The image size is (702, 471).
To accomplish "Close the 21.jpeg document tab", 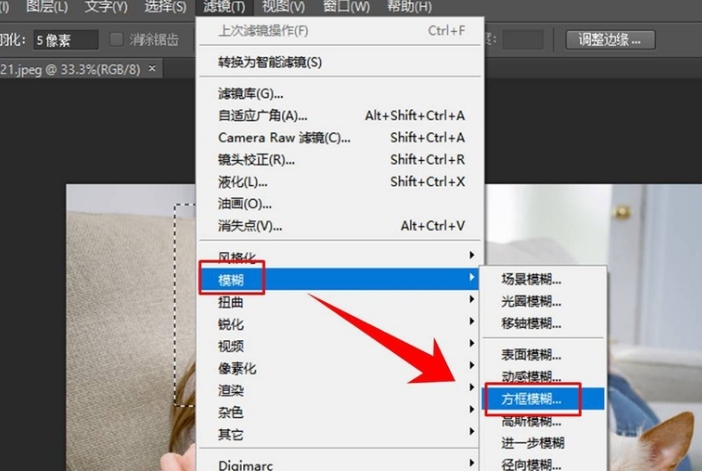I will [152, 69].
